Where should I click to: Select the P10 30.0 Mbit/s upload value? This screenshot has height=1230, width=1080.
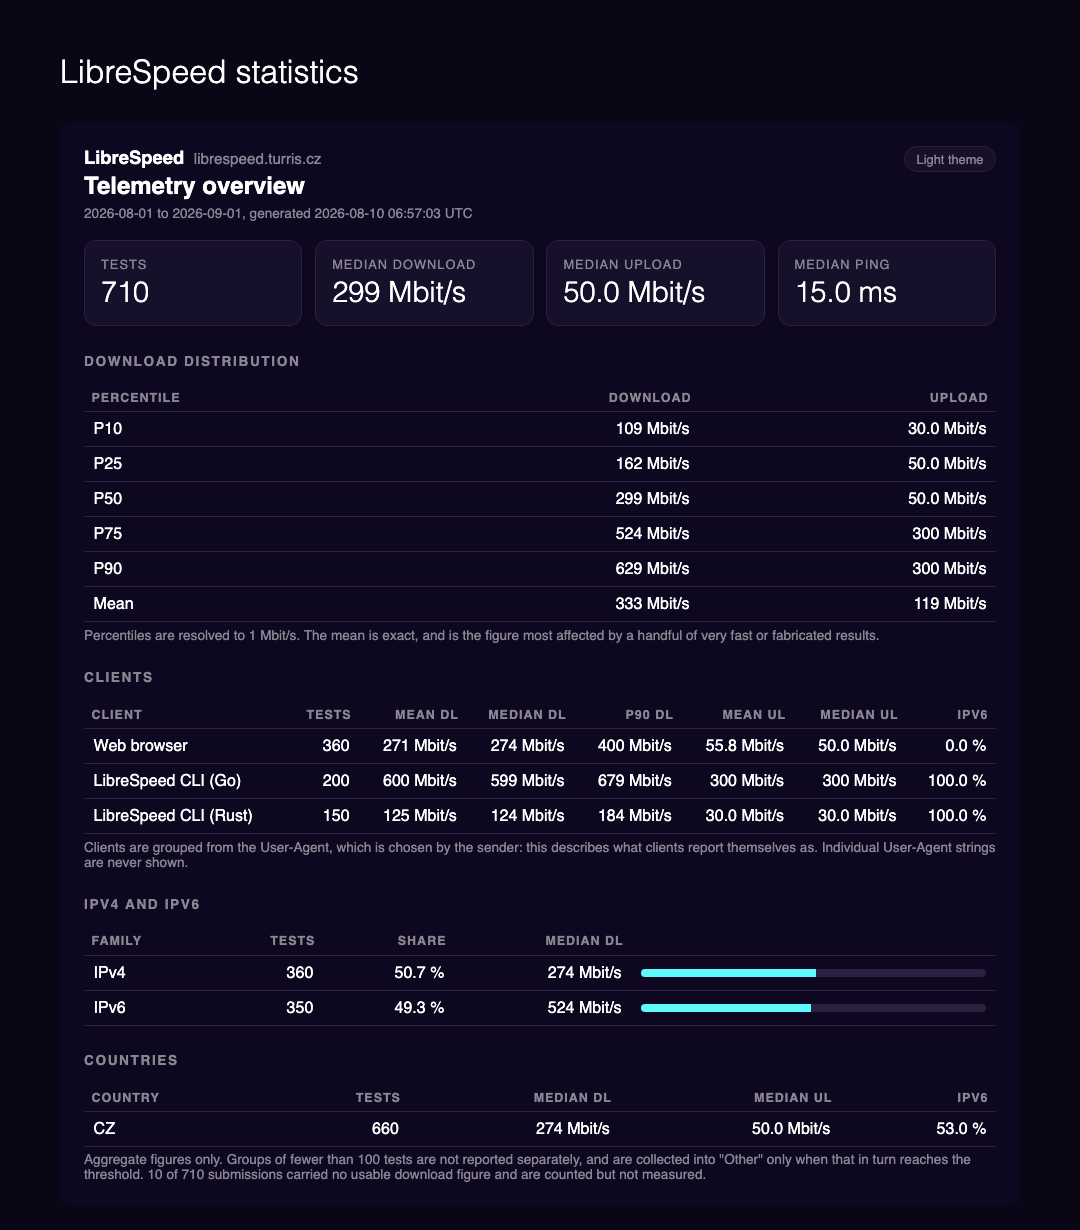tap(945, 429)
